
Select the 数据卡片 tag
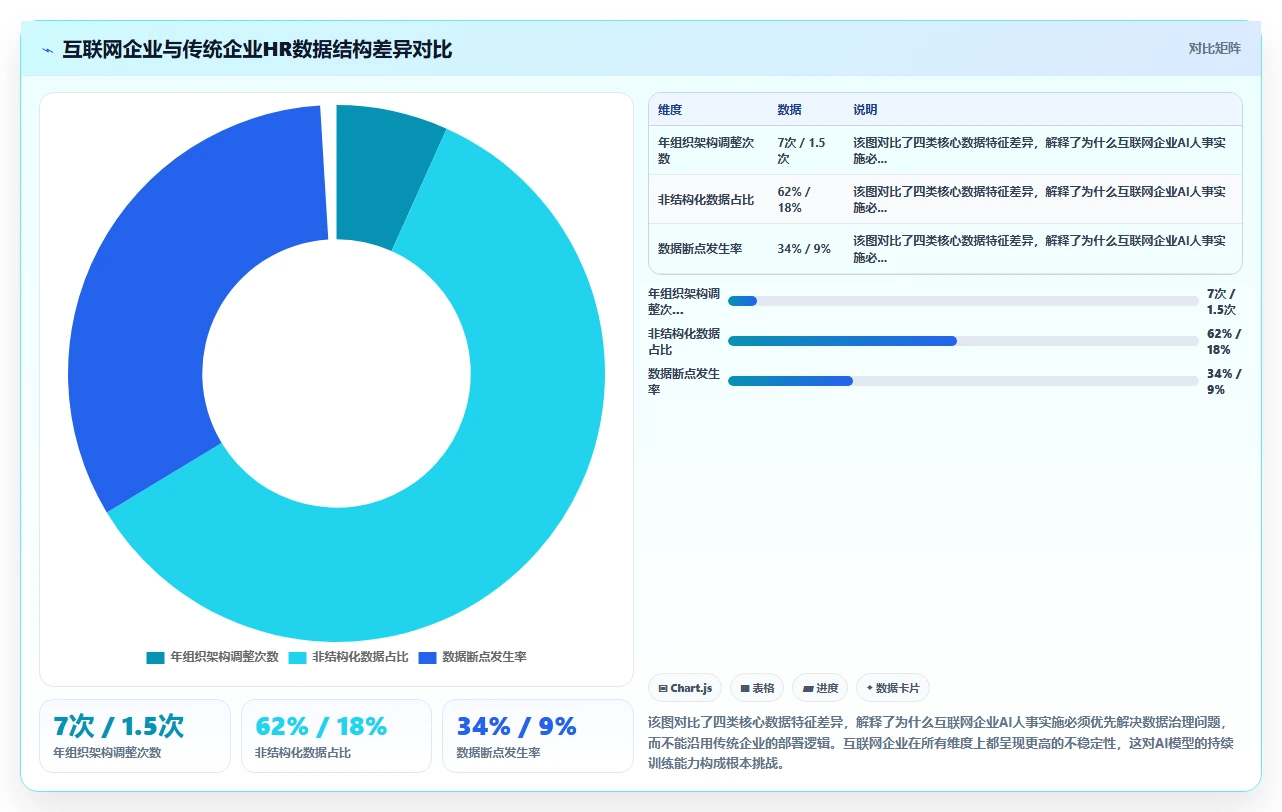click(x=893, y=688)
